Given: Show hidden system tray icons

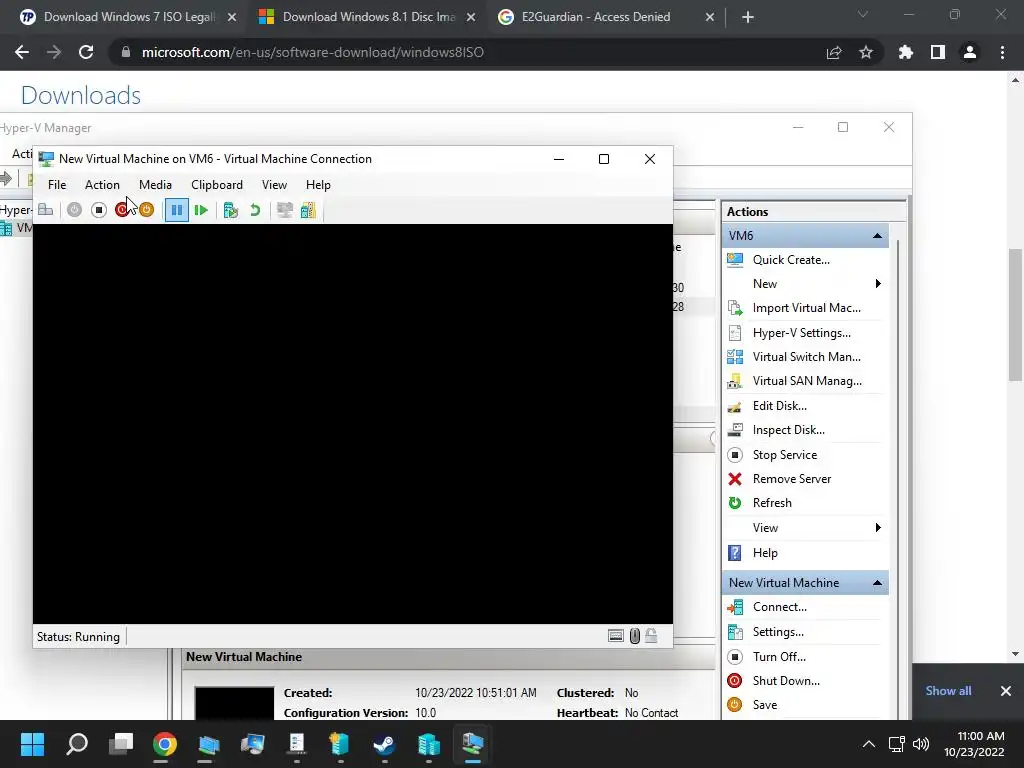Looking at the screenshot, I should [869, 744].
